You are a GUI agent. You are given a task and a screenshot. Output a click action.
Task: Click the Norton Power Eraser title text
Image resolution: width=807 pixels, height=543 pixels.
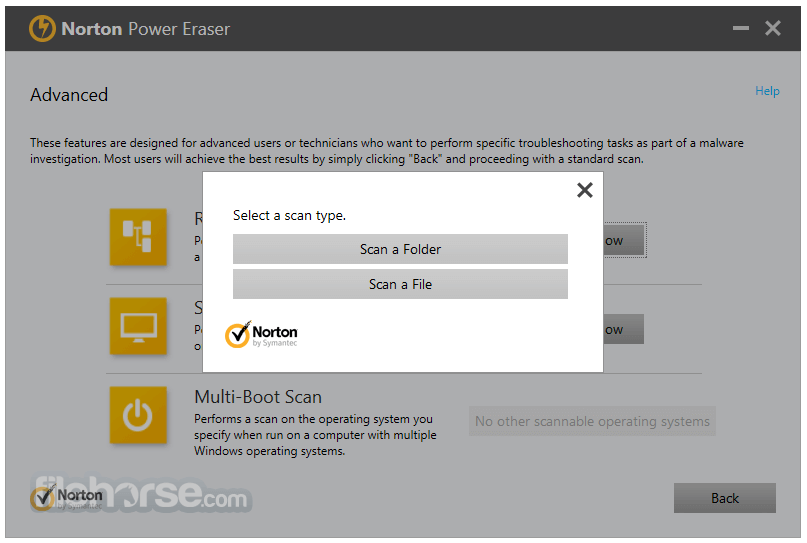(146, 29)
